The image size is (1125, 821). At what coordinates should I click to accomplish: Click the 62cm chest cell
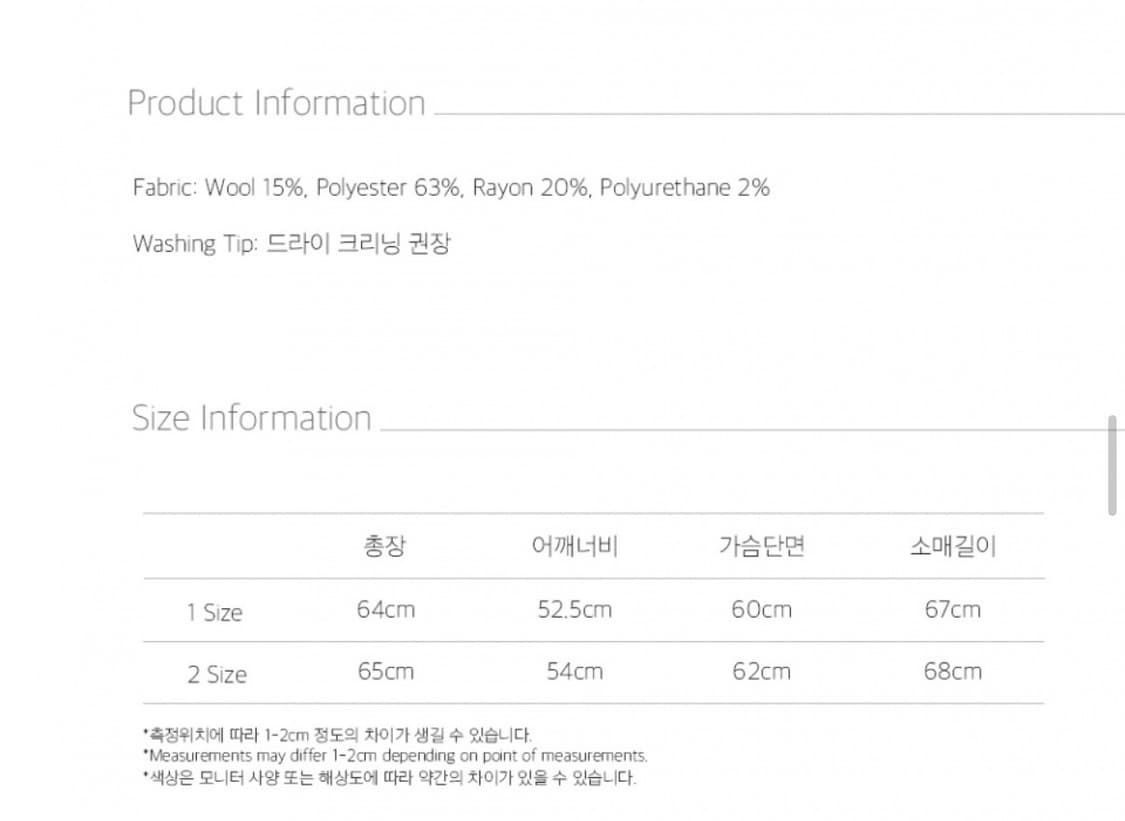click(761, 672)
